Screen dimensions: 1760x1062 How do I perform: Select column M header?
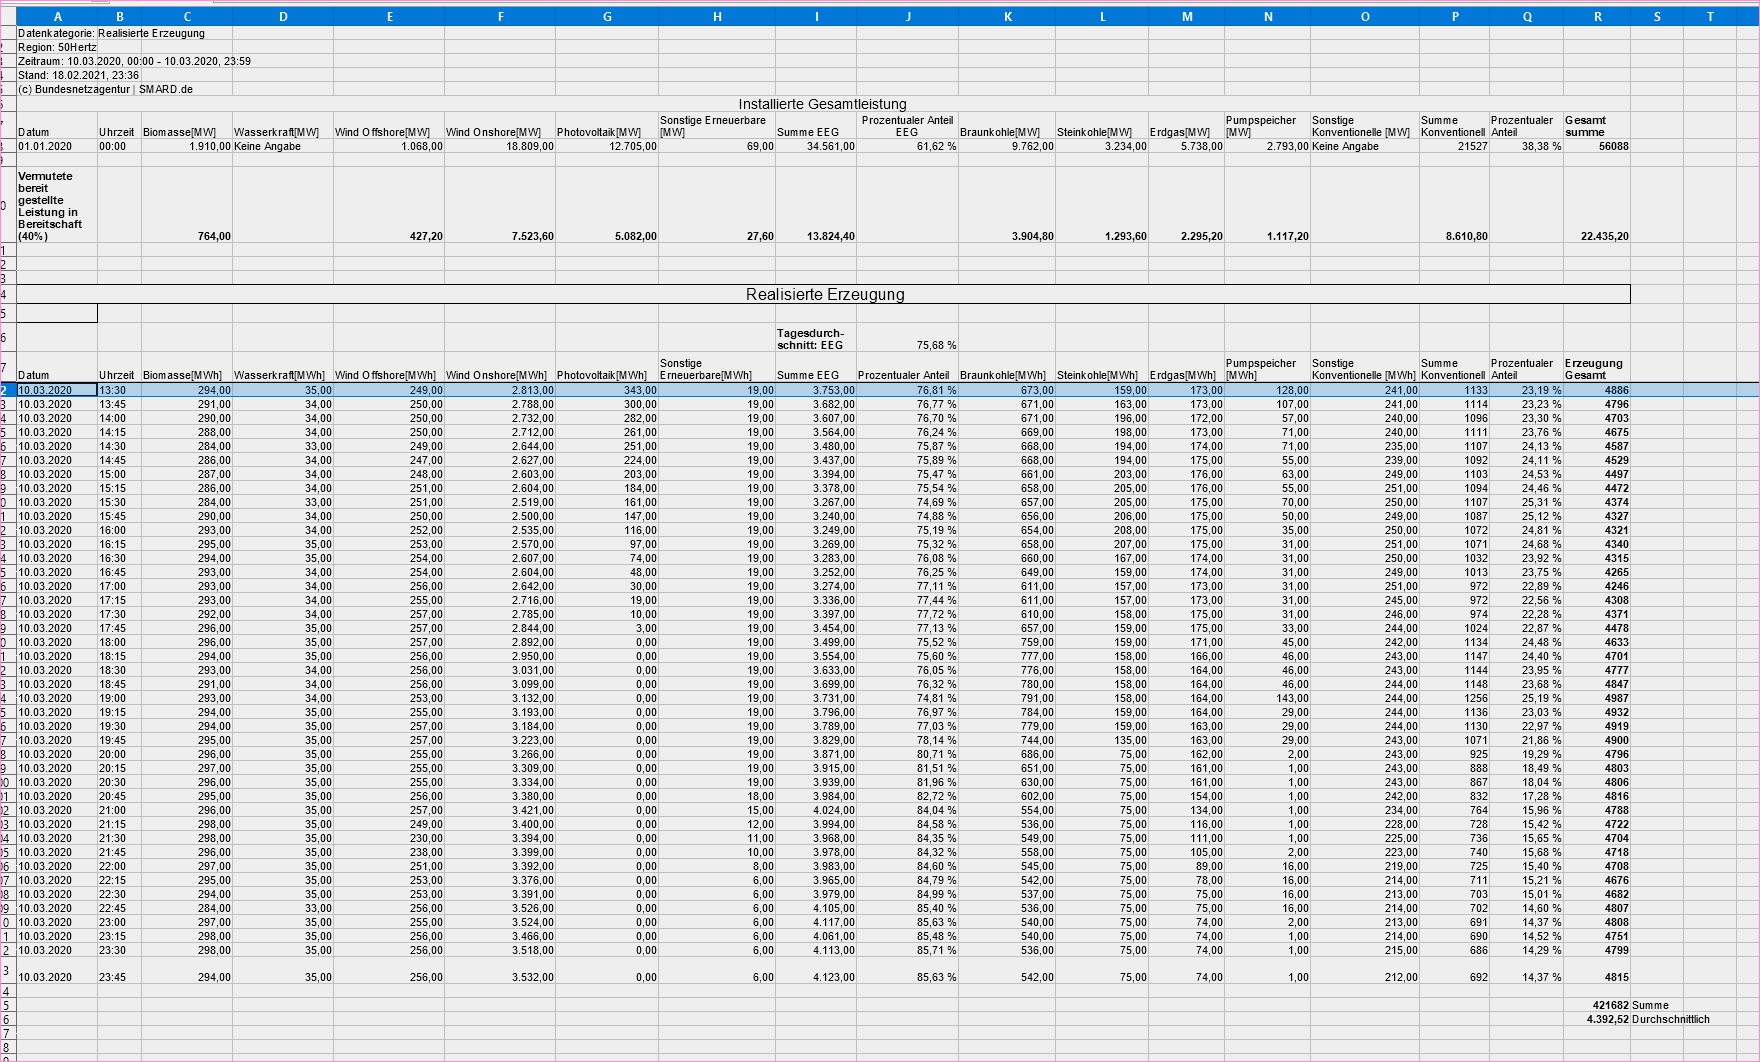coord(1187,17)
